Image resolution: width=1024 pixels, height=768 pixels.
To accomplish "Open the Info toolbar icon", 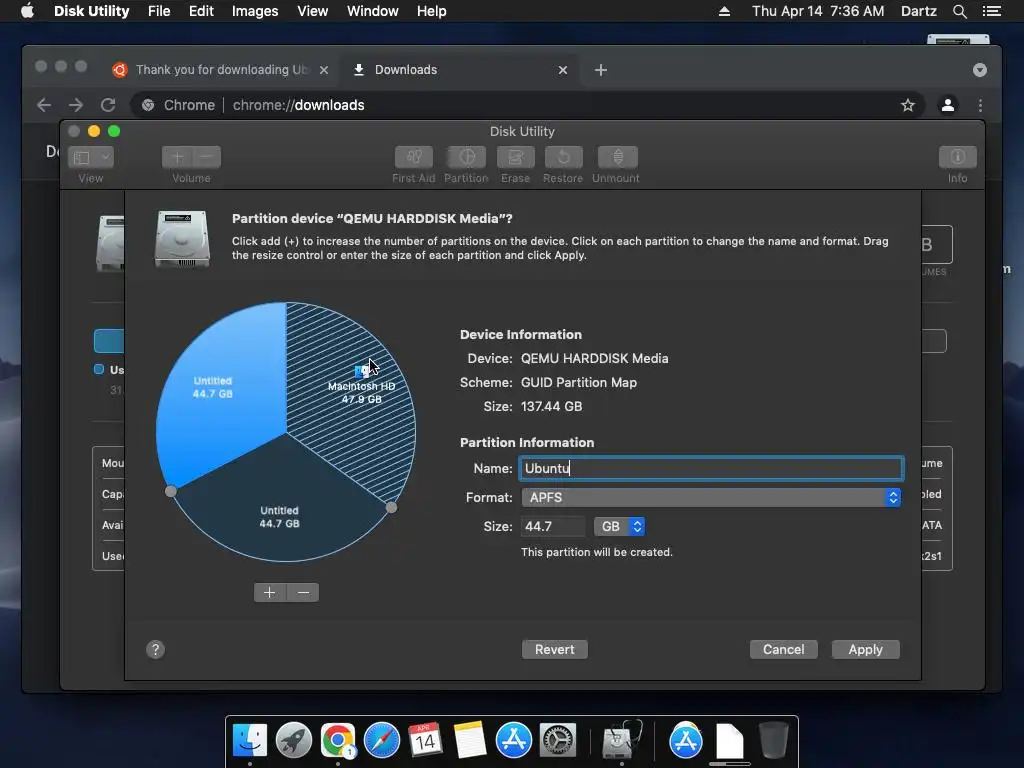I will [x=957, y=157].
